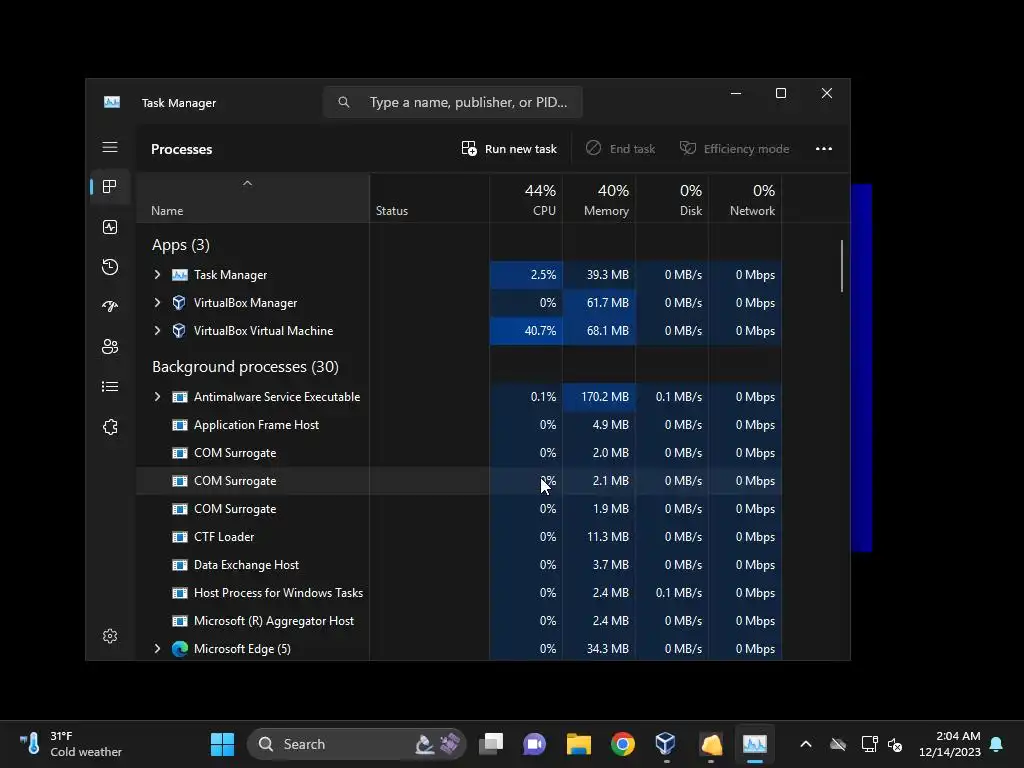Expand the Task Manager process group
This screenshot has width=1024, height=768.
click(x=157, y=275)
